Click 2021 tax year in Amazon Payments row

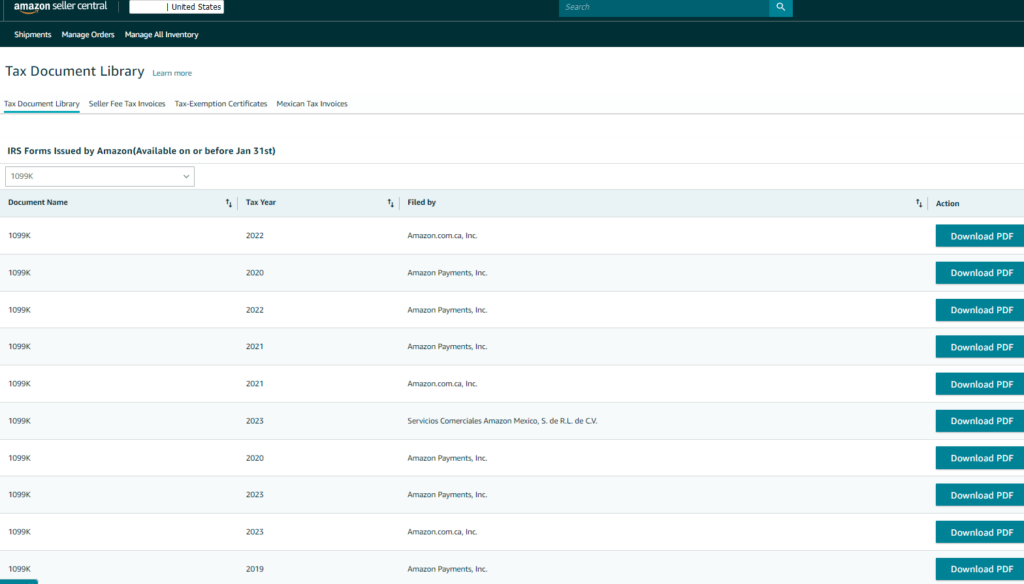(255, 347)
